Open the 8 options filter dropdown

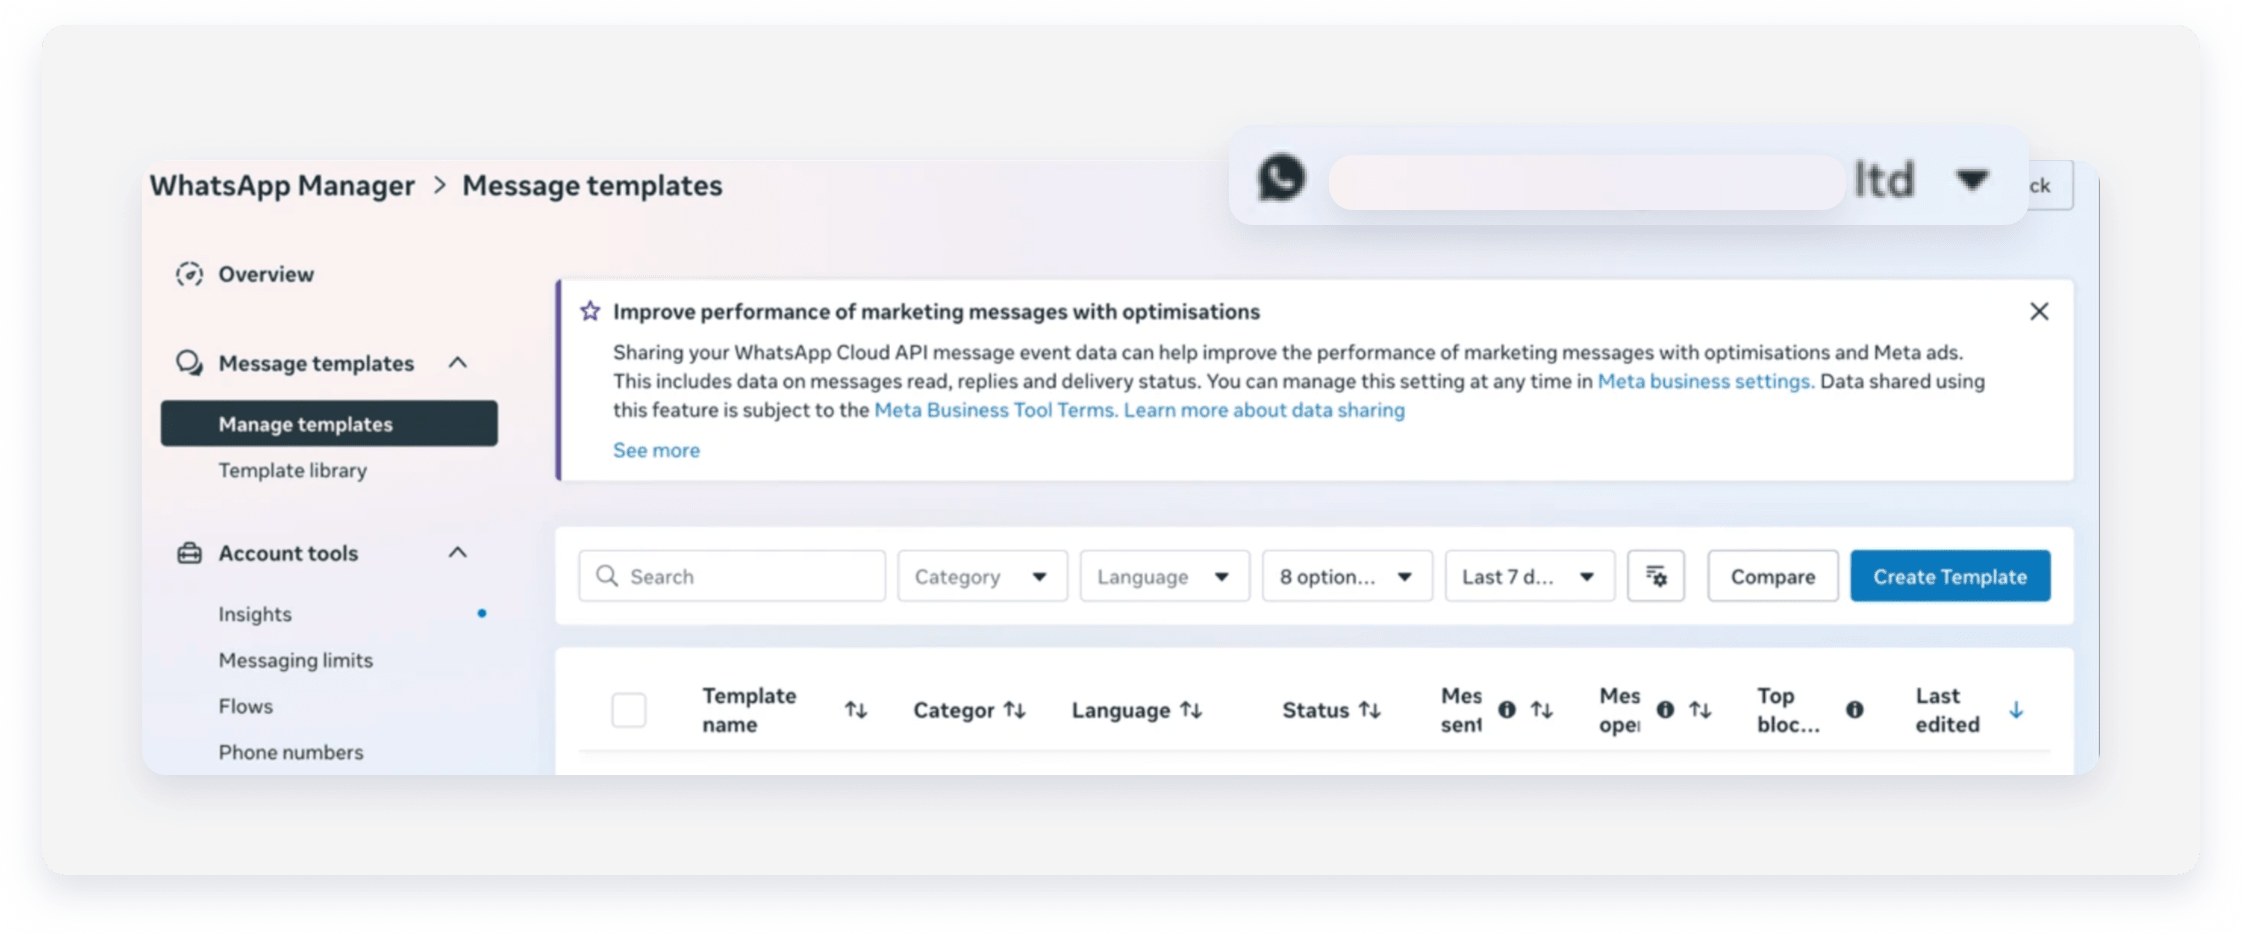coord(1347,576)
